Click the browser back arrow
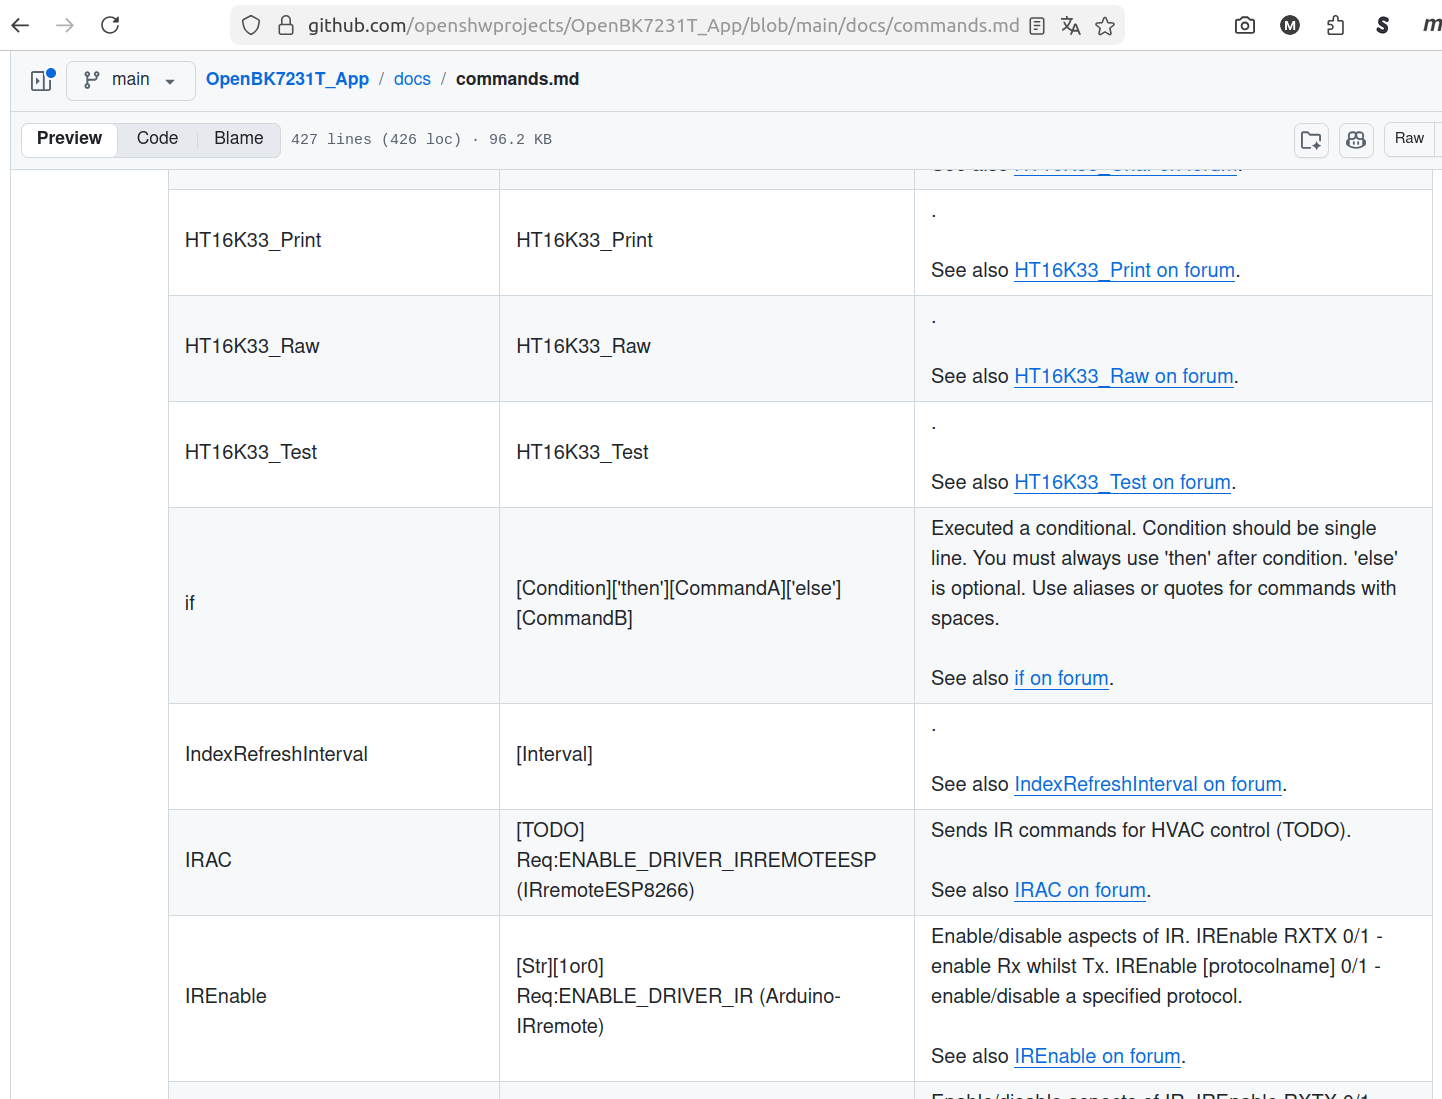 (20, 25)
